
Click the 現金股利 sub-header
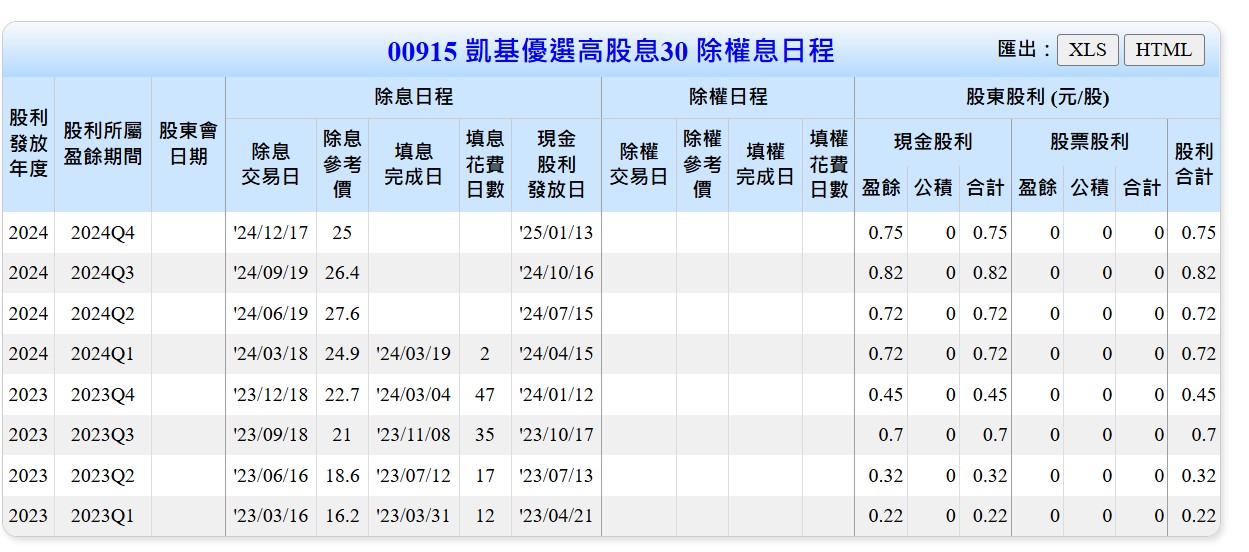point(933,142)
